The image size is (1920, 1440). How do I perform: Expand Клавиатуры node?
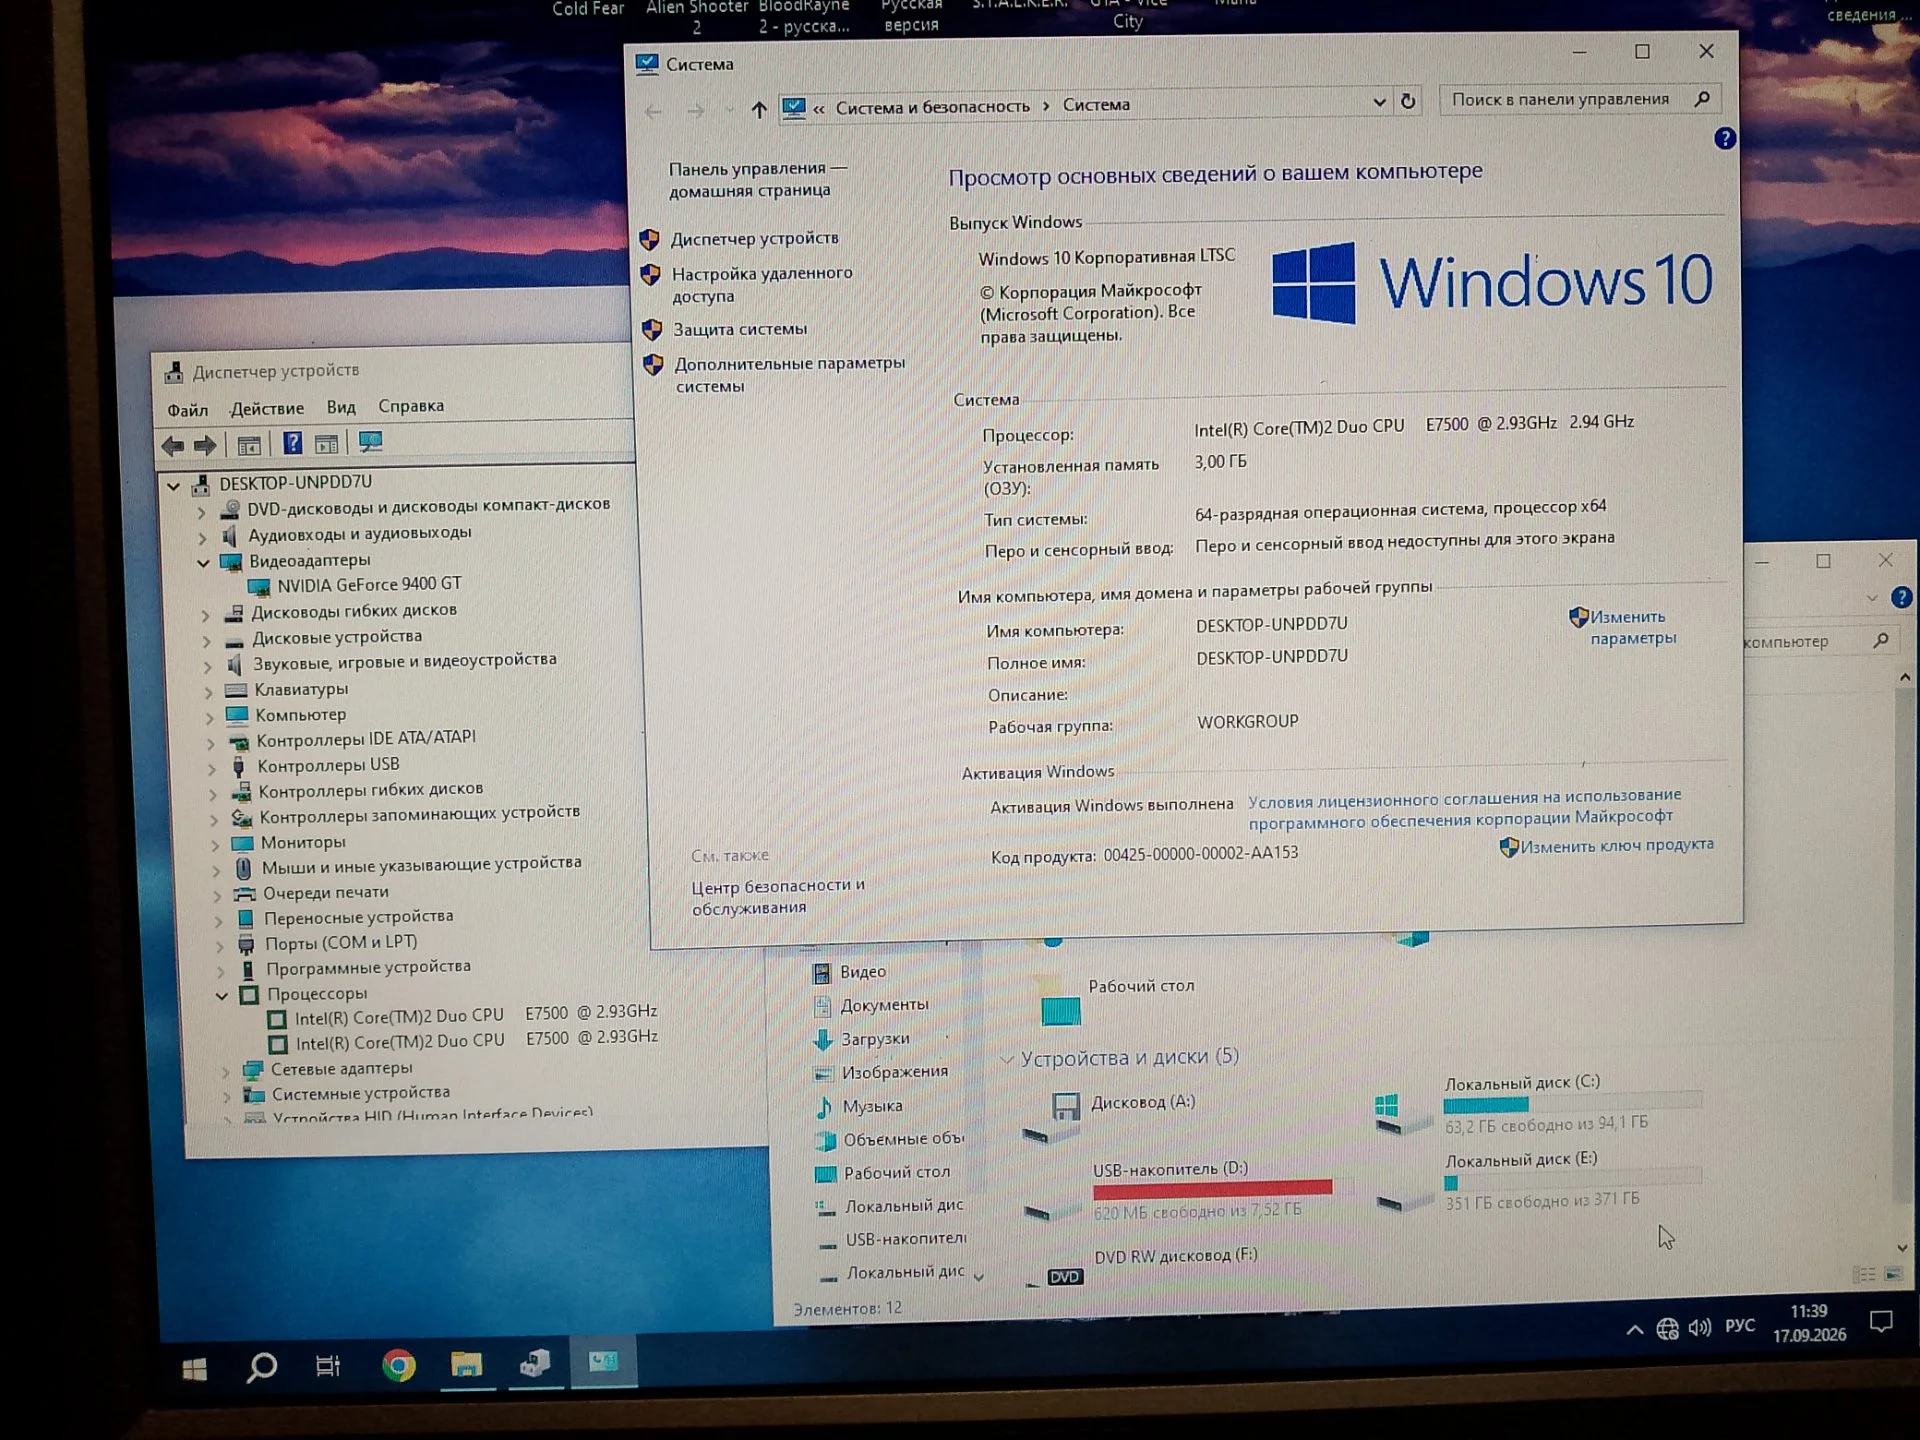tap(208, 692)
